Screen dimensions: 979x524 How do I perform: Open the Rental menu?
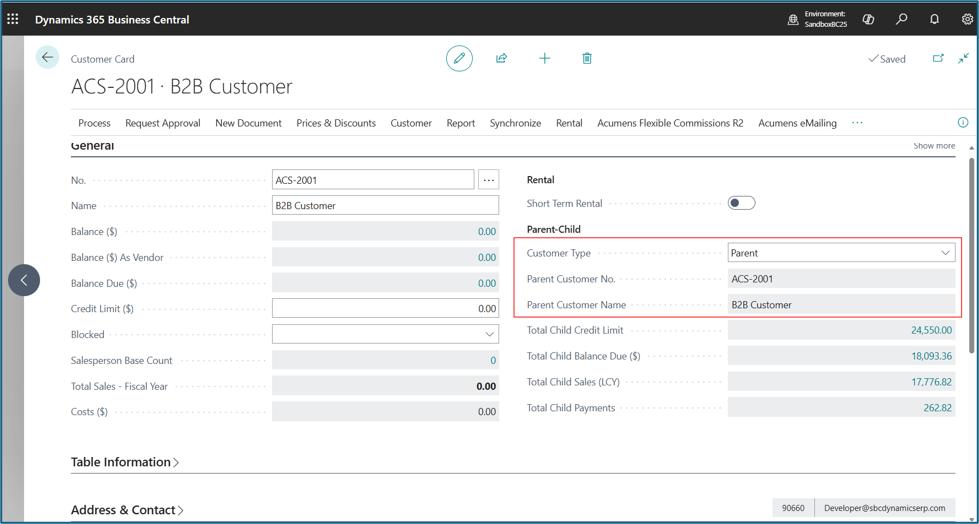[569, 123]
